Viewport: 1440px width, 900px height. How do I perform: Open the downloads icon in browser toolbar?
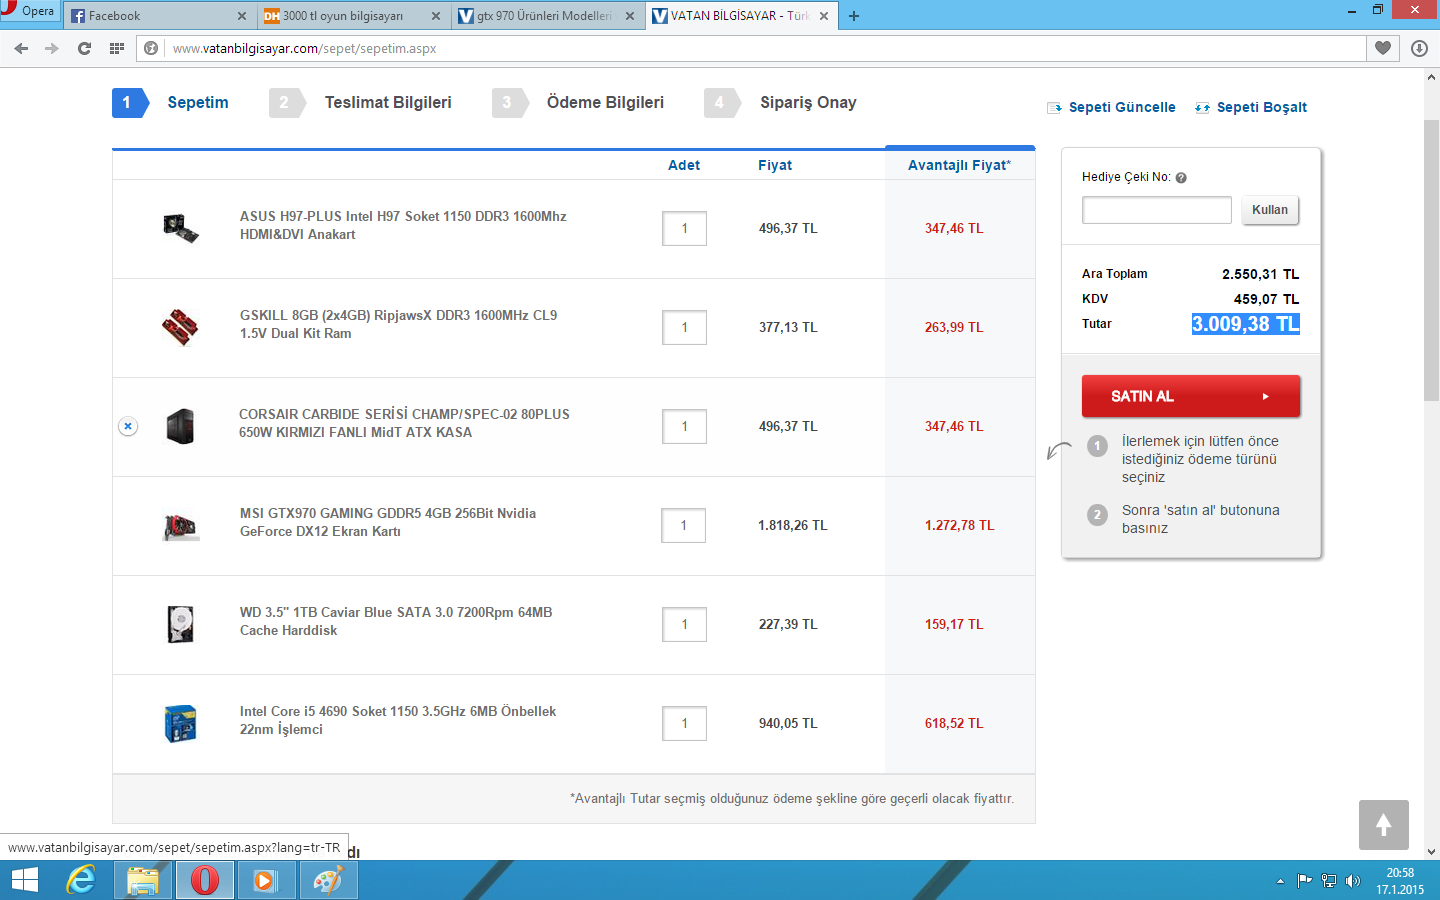[x=1419, y=48]
